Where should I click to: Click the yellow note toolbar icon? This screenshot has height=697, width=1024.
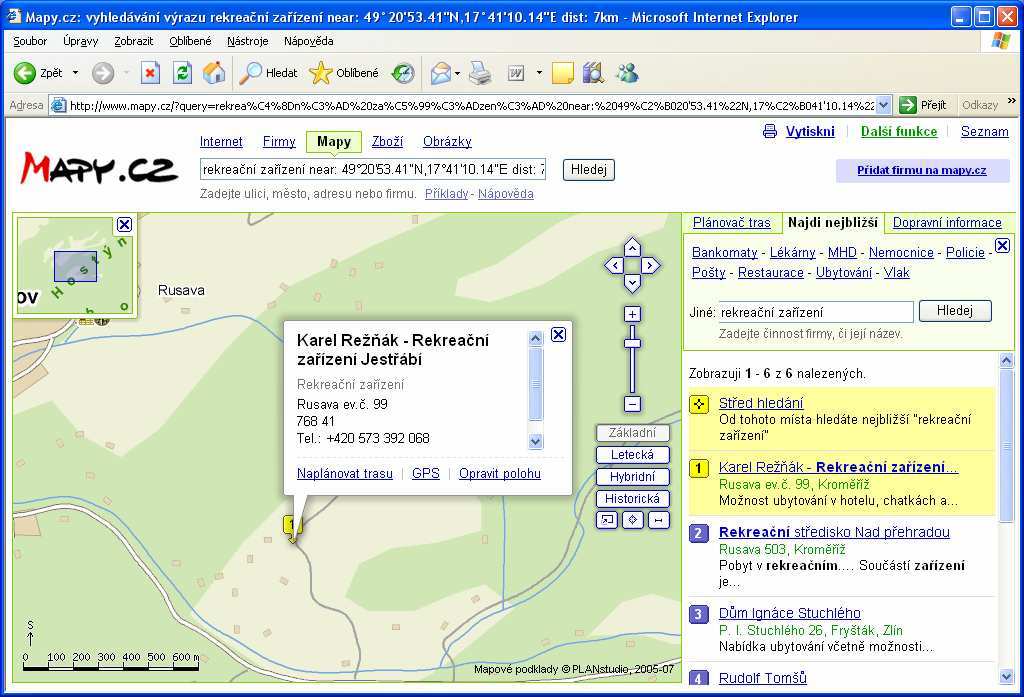pos(562,73)
